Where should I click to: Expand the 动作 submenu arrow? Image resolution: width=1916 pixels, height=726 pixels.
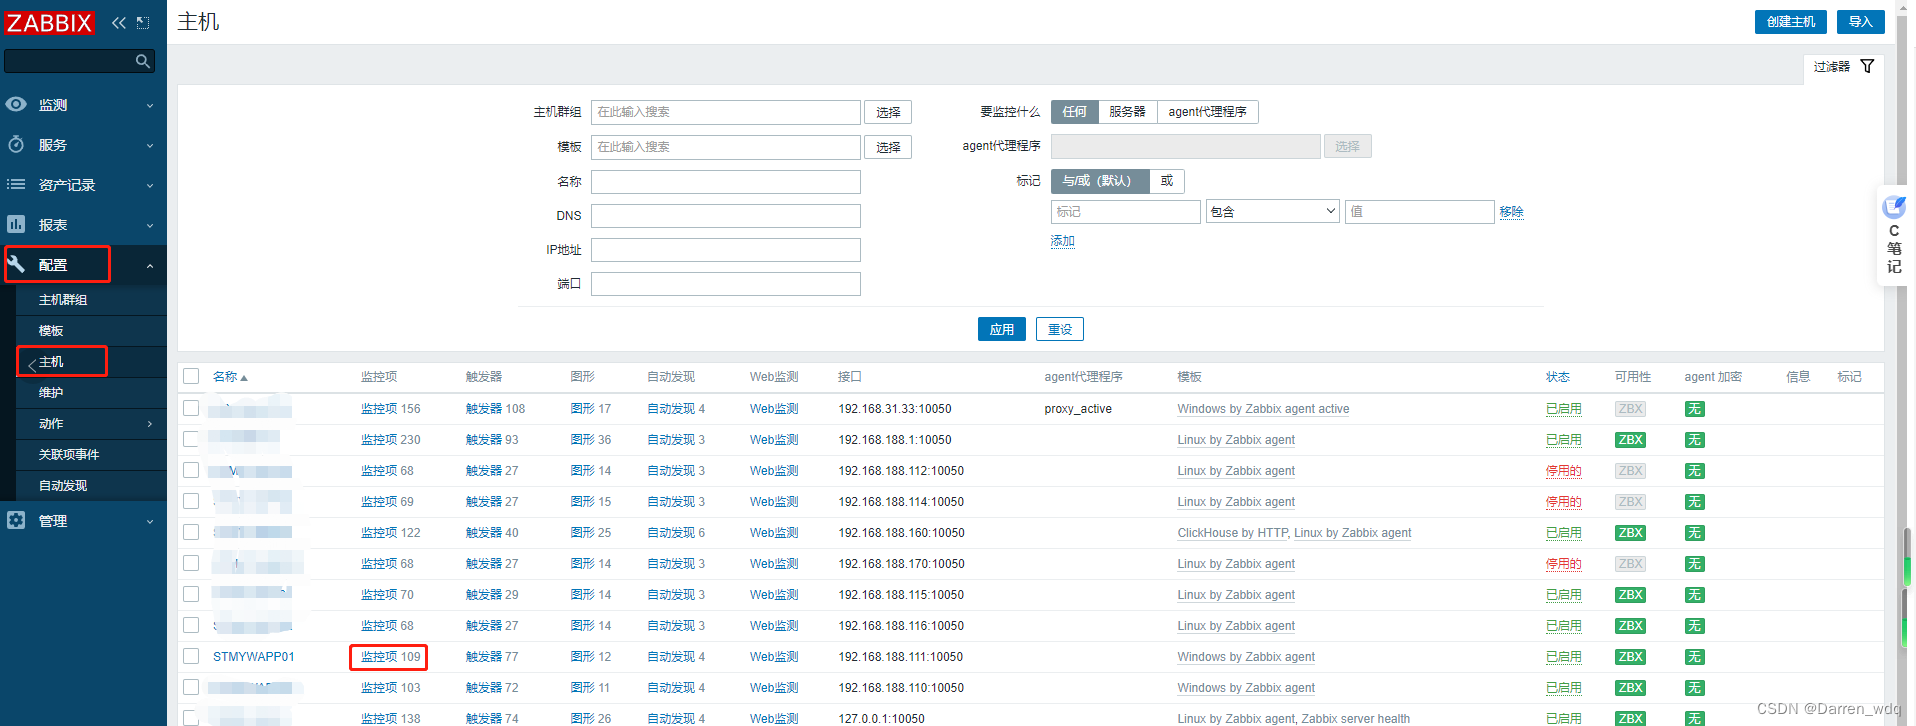click(x=150, y=424)
